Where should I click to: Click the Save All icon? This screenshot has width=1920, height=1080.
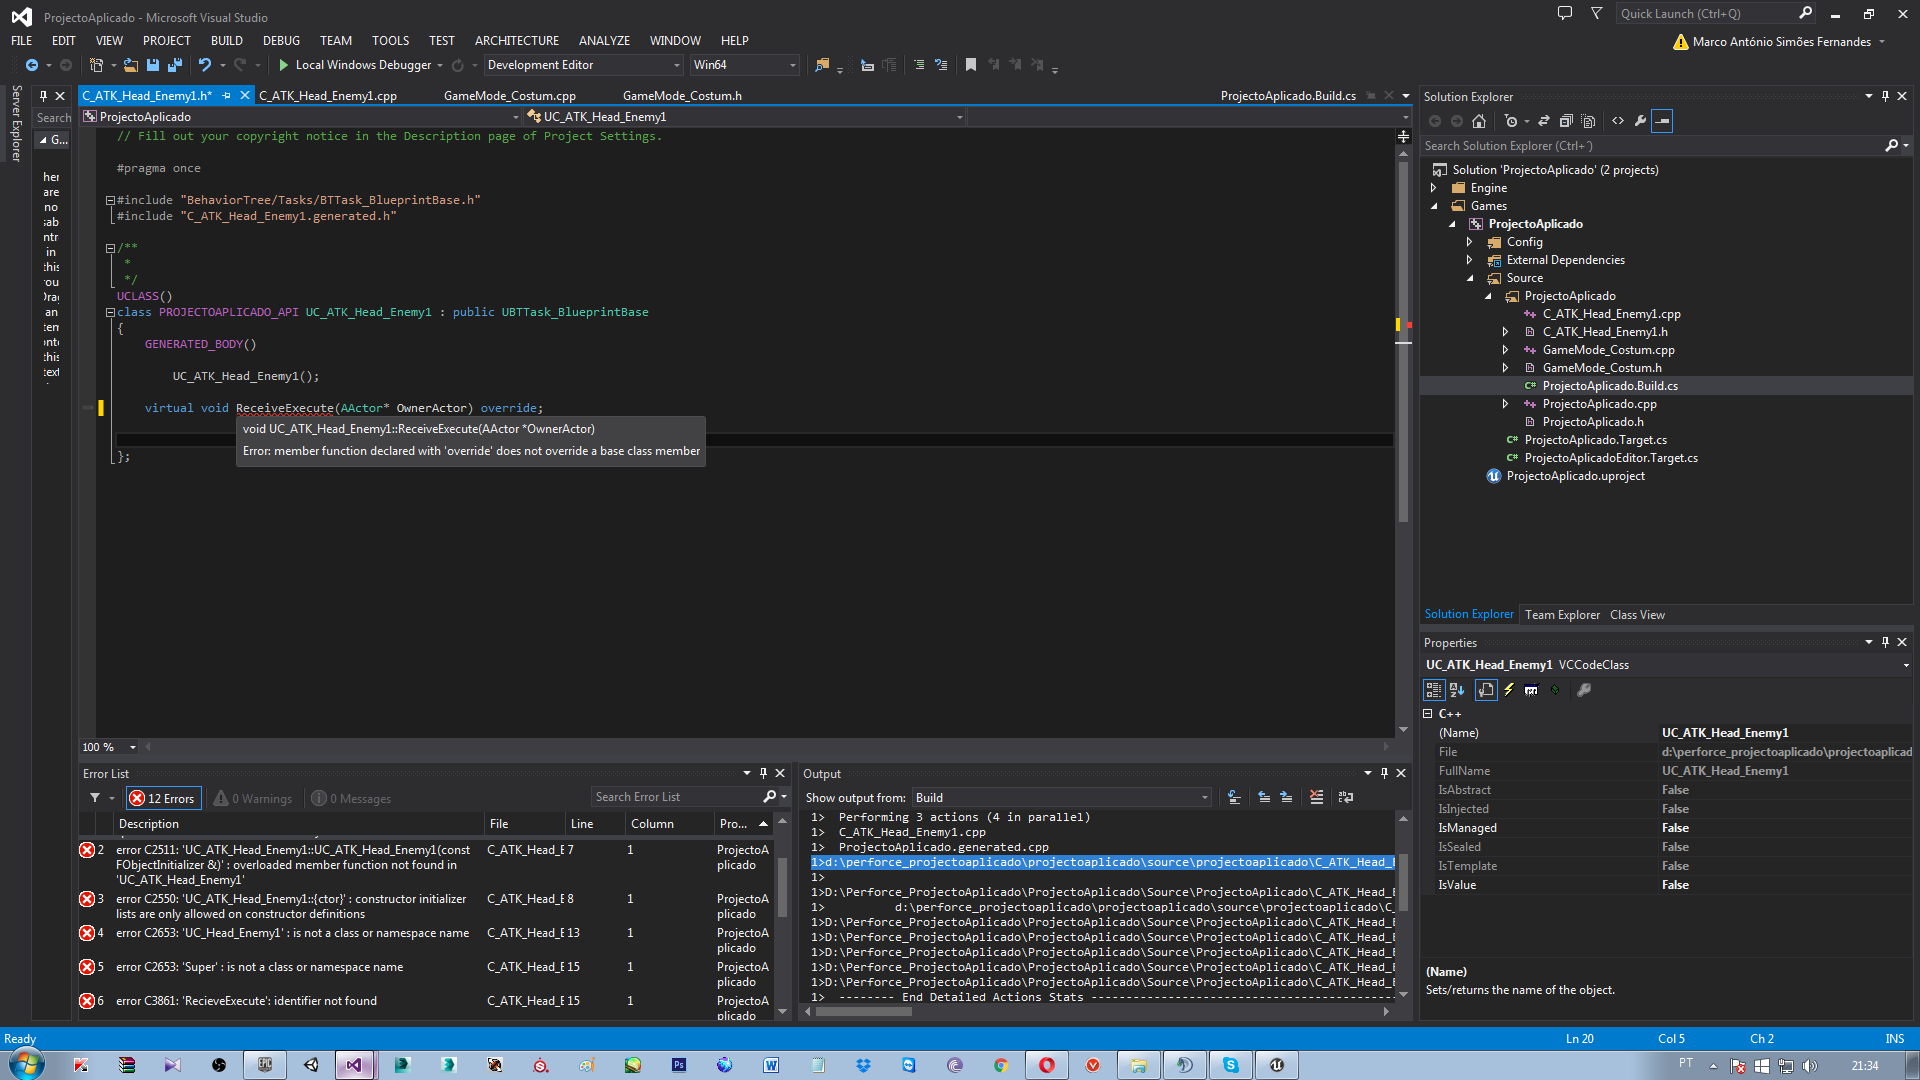(x=175, y=65)
